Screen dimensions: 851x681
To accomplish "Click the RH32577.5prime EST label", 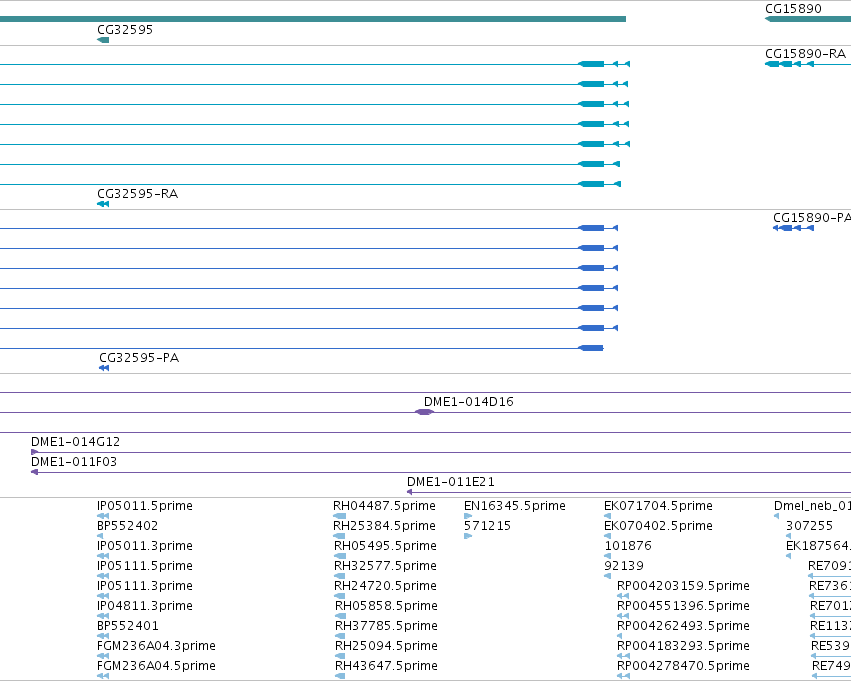I will coord(385,566).
